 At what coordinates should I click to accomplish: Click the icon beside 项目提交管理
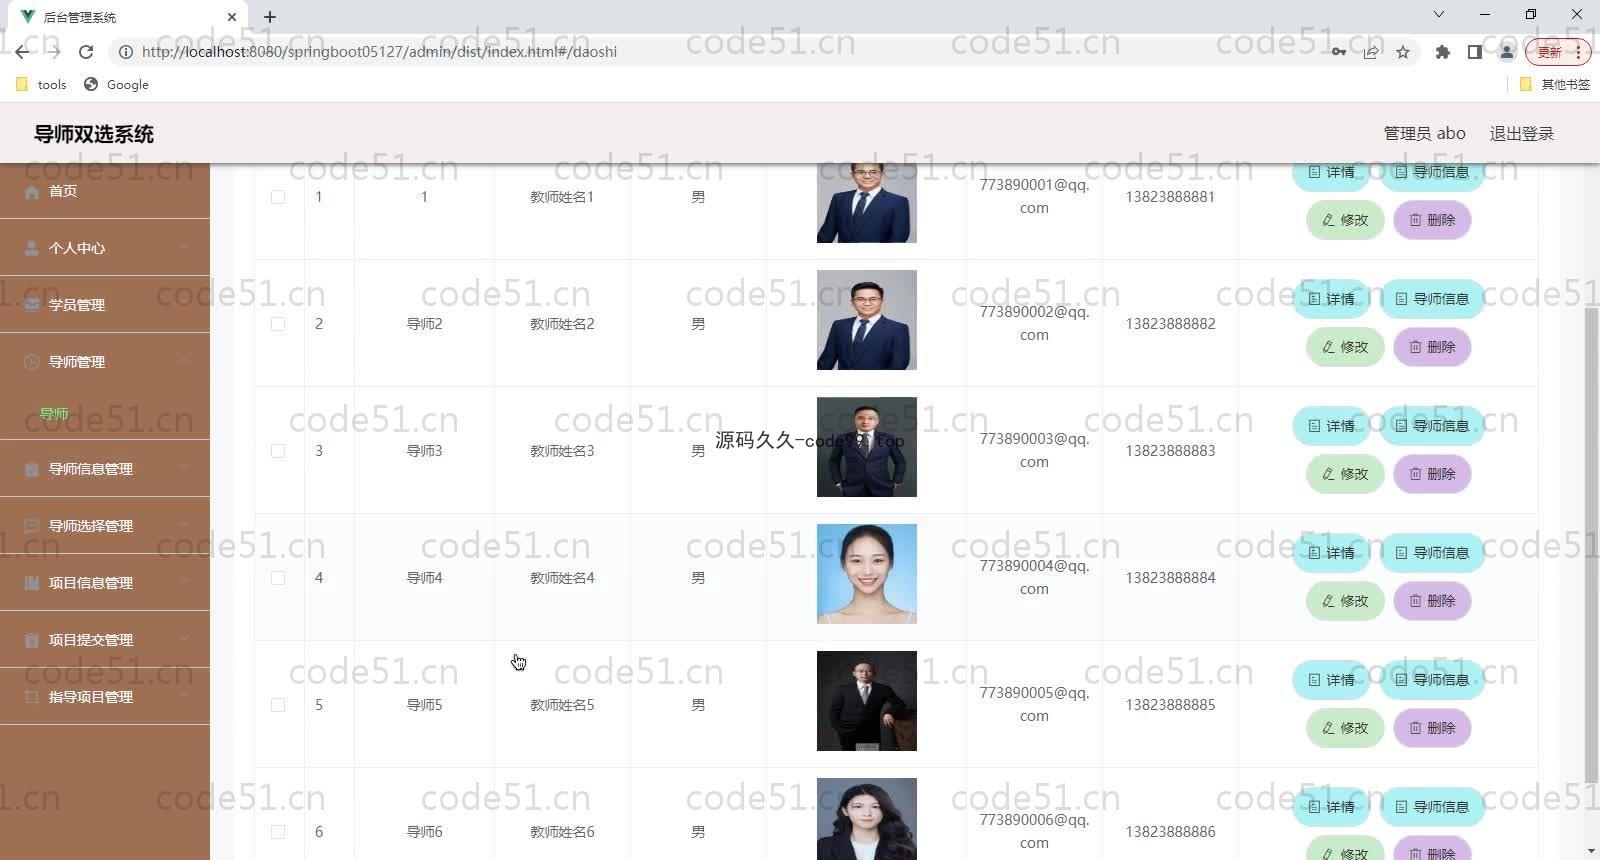click(32, 640)
